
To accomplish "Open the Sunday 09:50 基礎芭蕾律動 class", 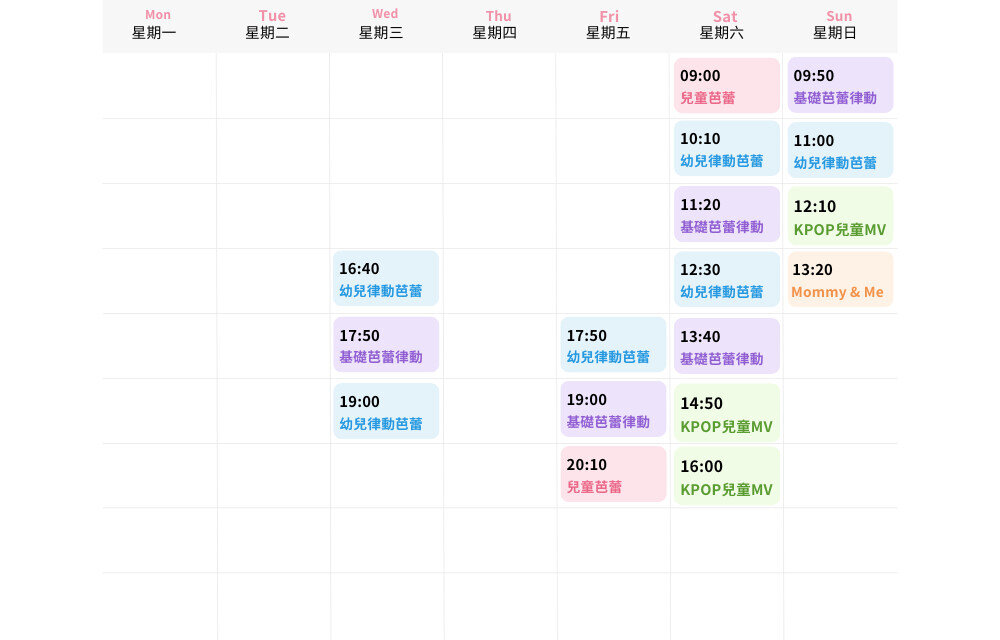I will (x=840, y=86).
